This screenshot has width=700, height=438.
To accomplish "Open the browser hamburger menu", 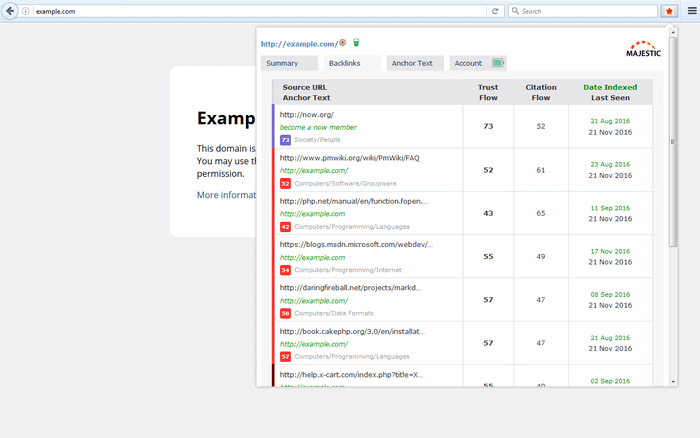I will (x=692, y=11).
